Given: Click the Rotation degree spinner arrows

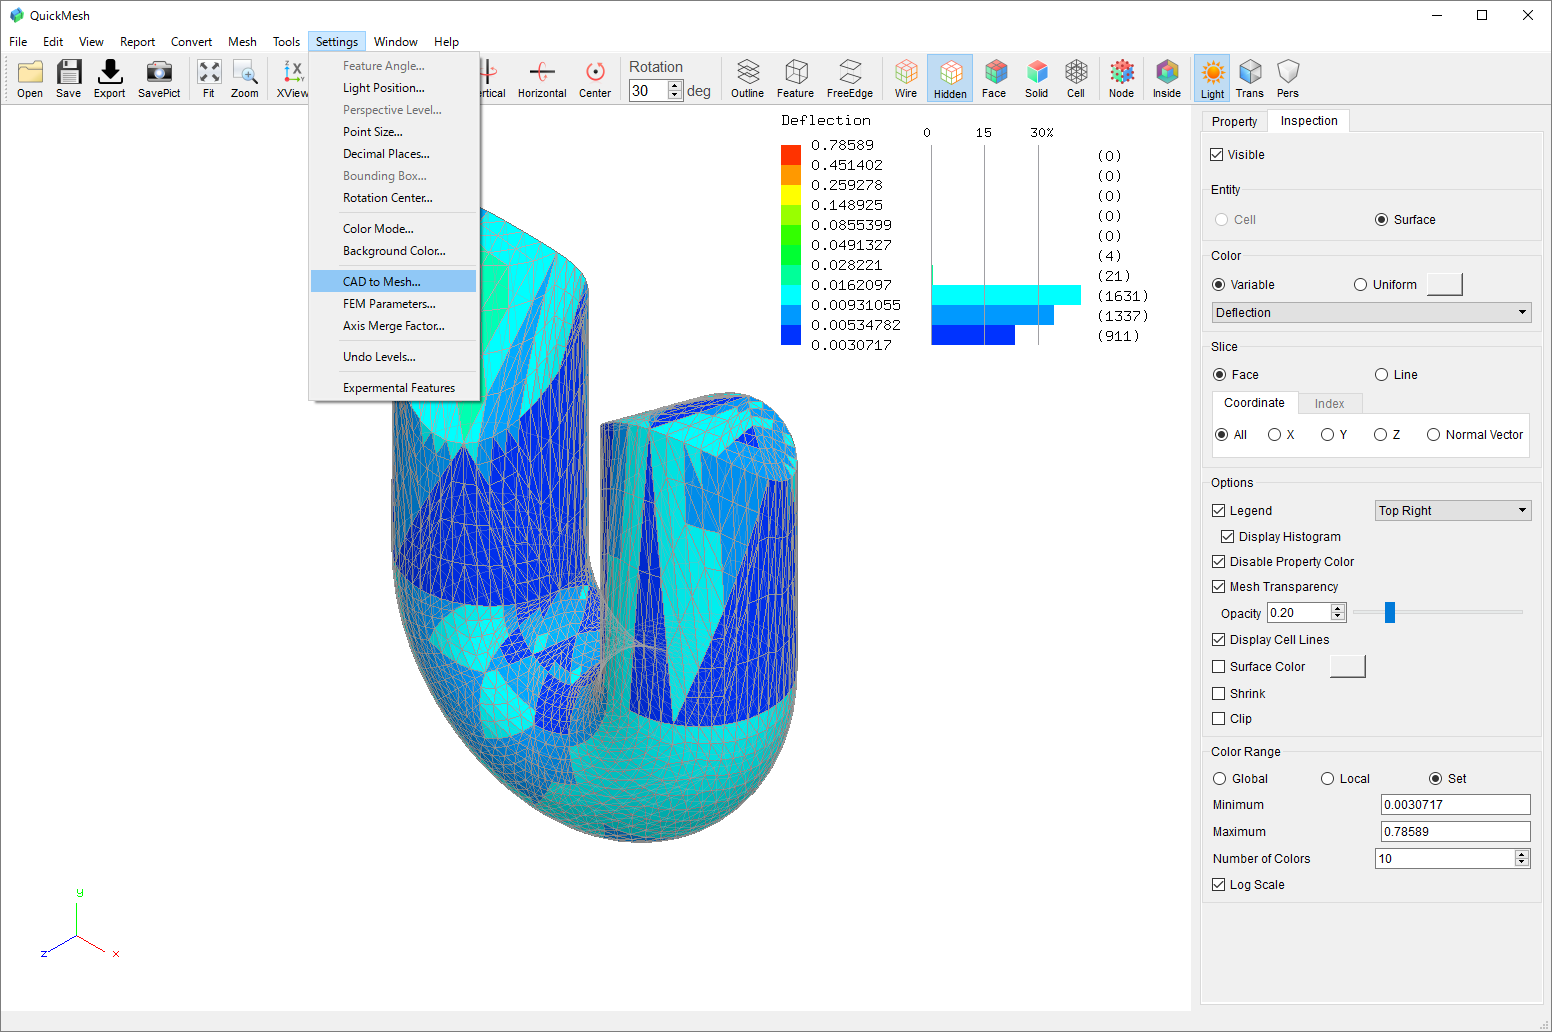Looking at the screenshot, I should [x=675, y=91].
